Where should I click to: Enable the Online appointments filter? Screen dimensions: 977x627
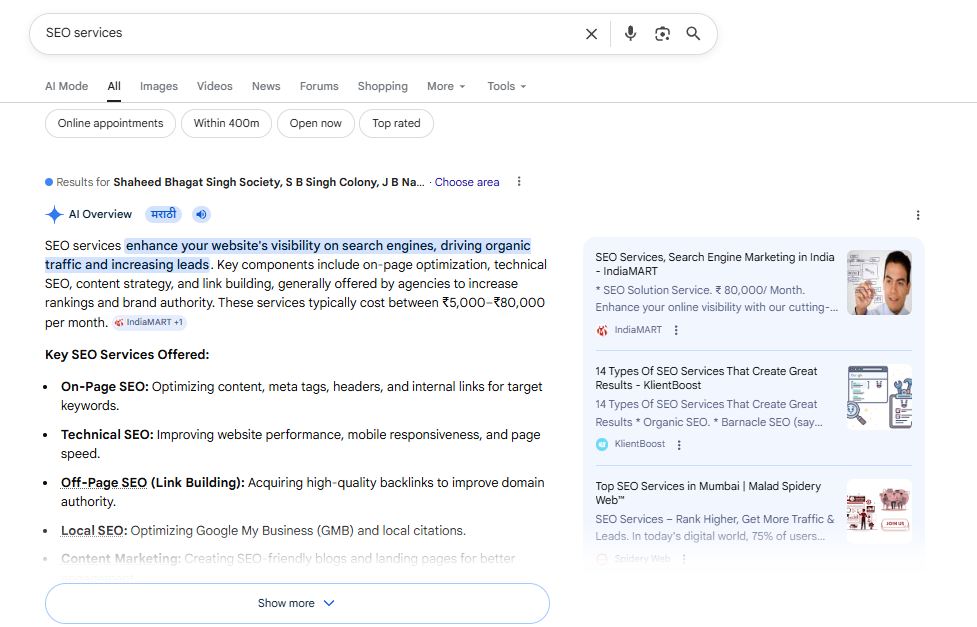pyautogui.click(x=110, y=123)
